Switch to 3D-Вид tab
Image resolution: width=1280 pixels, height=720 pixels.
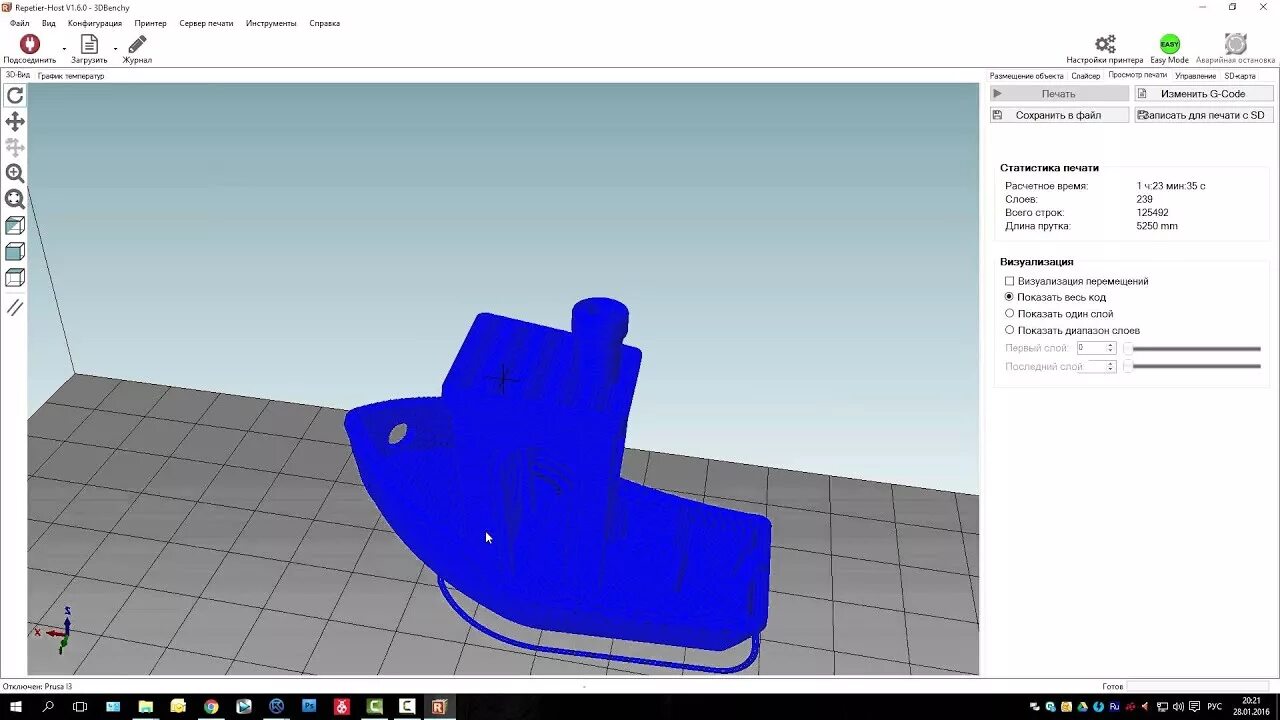click(17, 75)
